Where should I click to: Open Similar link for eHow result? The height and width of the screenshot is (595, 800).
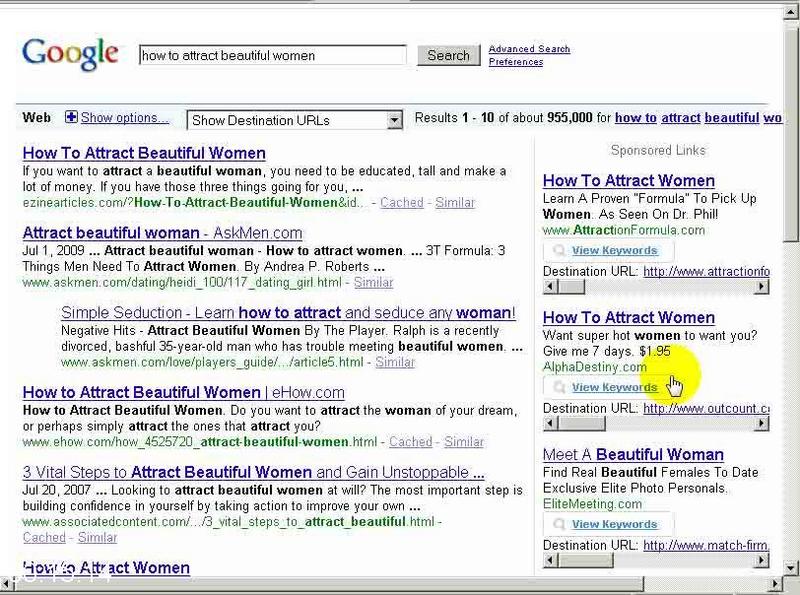click(464, 441)
